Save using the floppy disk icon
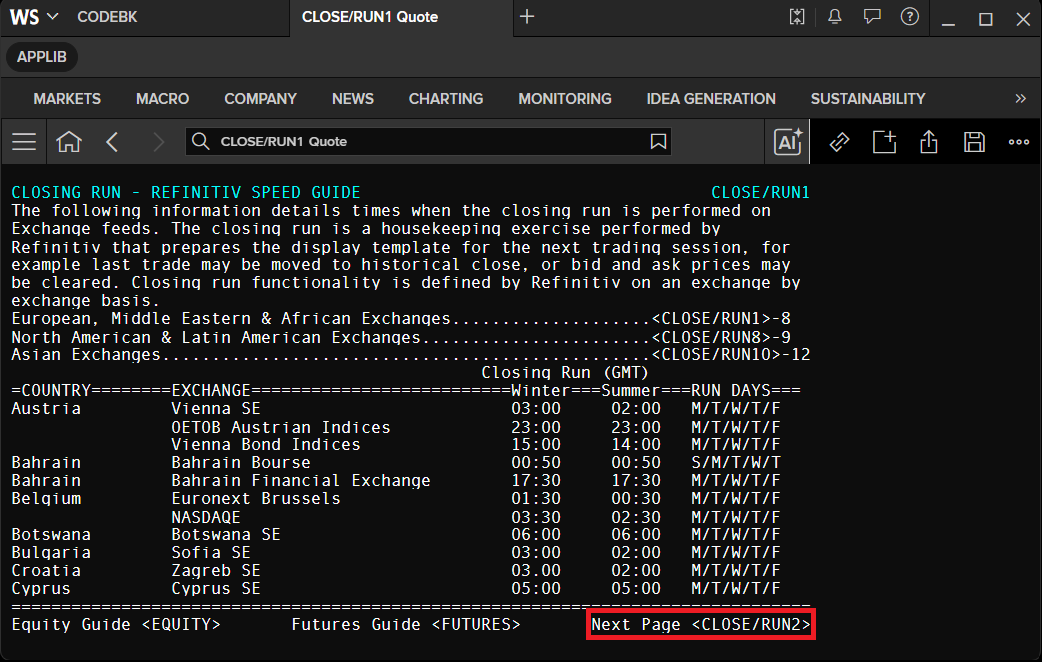 974,142
